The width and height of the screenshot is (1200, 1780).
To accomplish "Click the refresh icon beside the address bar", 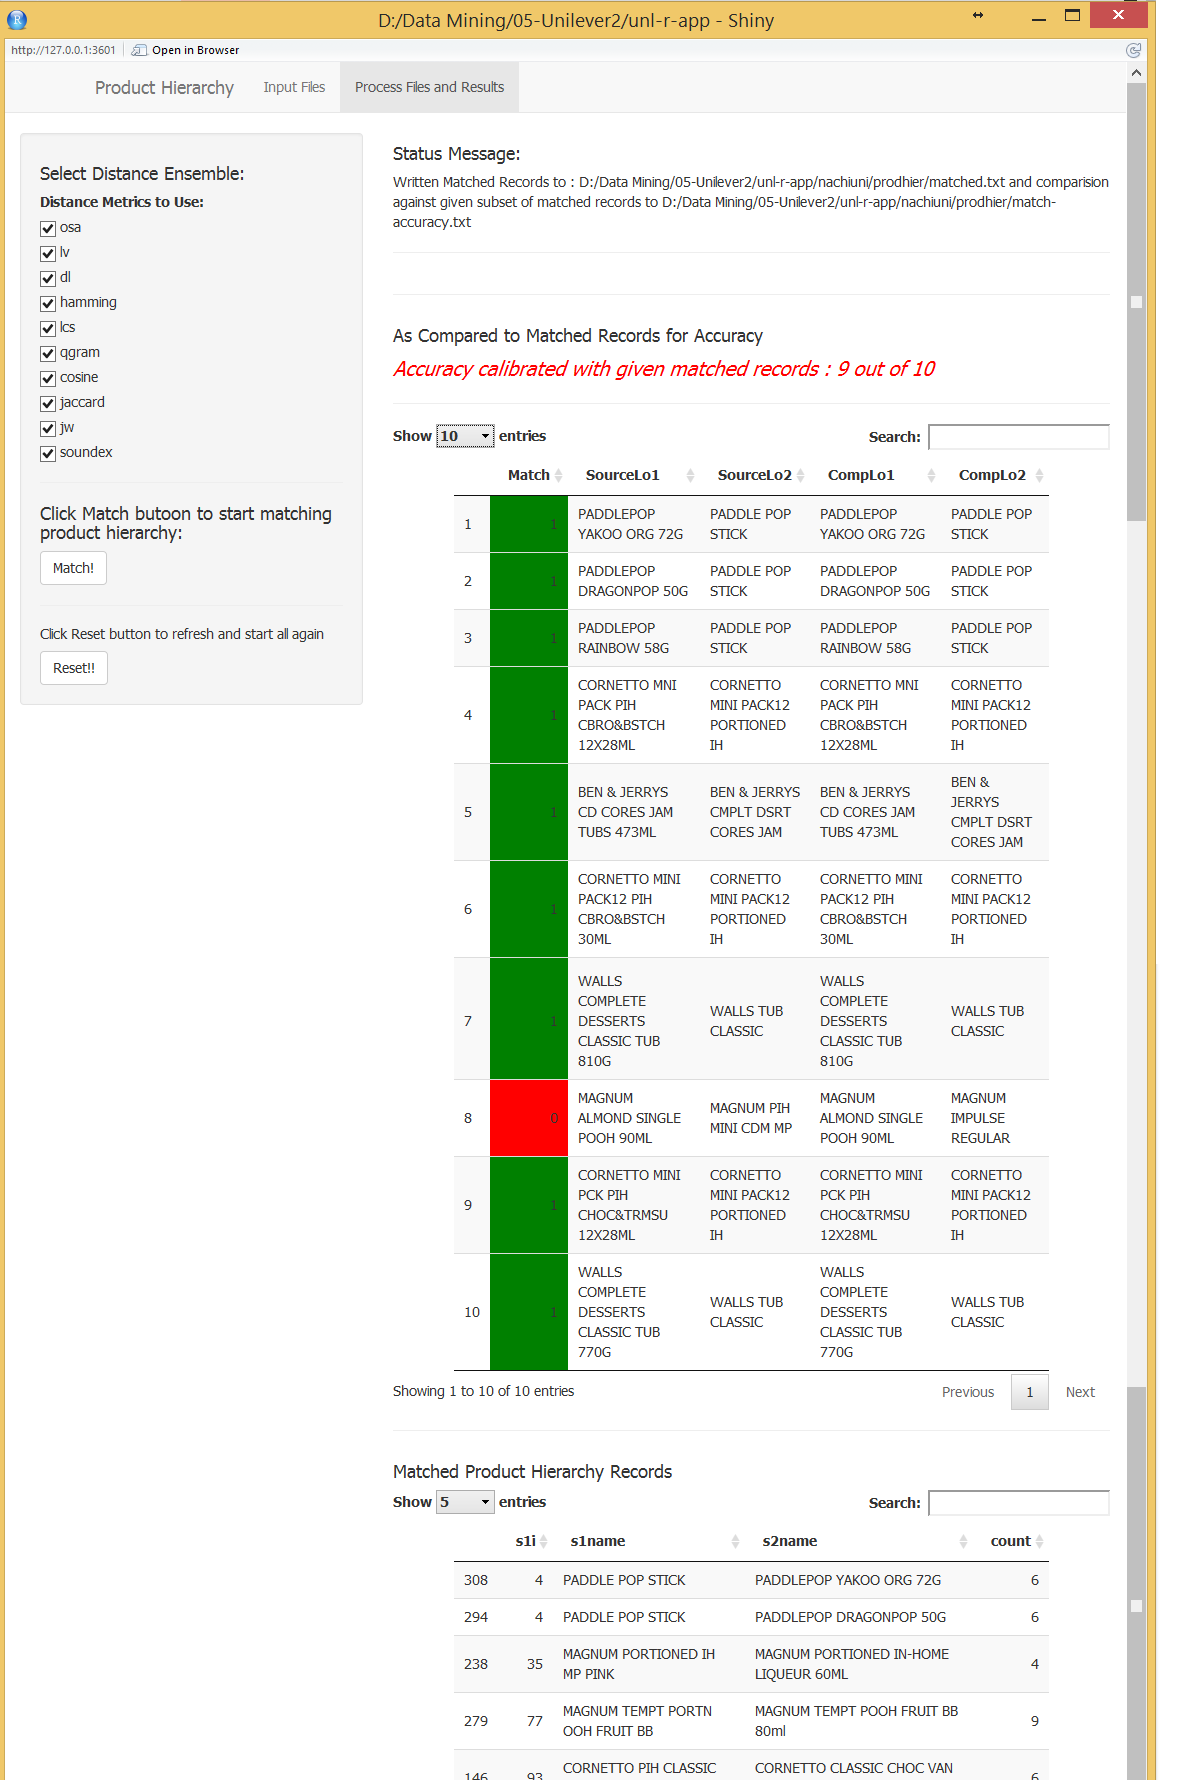I will [x=1133, y=50].
